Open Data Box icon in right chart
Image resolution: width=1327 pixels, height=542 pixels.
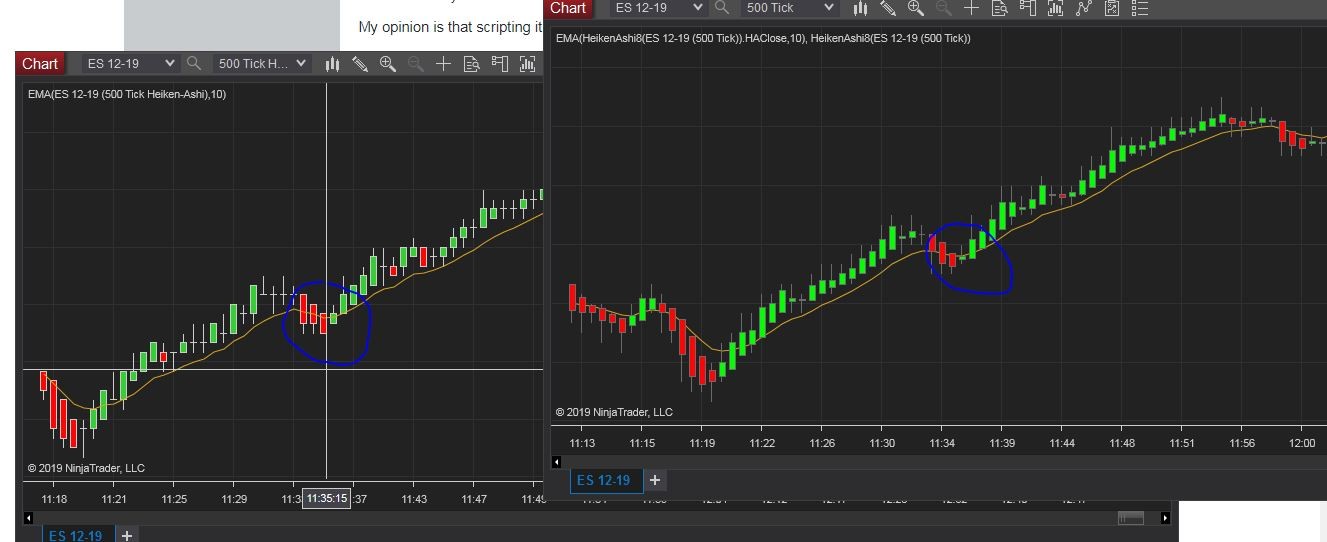click(x=999, y=8)
